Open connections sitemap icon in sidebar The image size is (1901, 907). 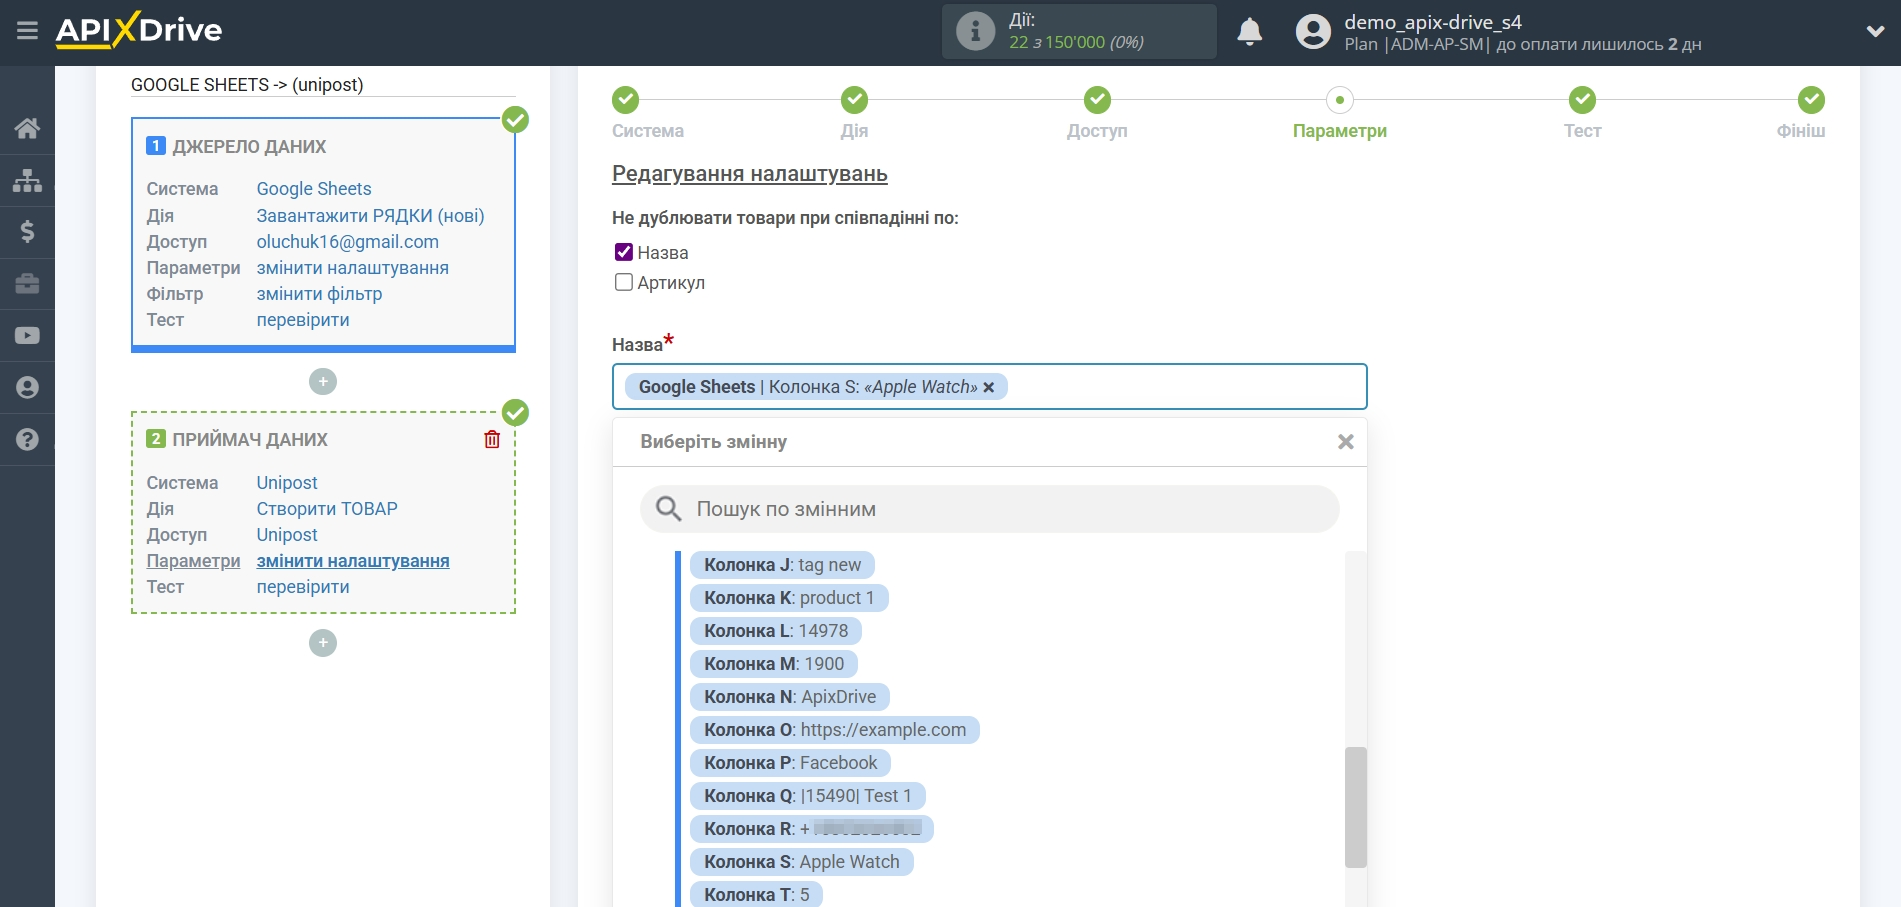27,180
